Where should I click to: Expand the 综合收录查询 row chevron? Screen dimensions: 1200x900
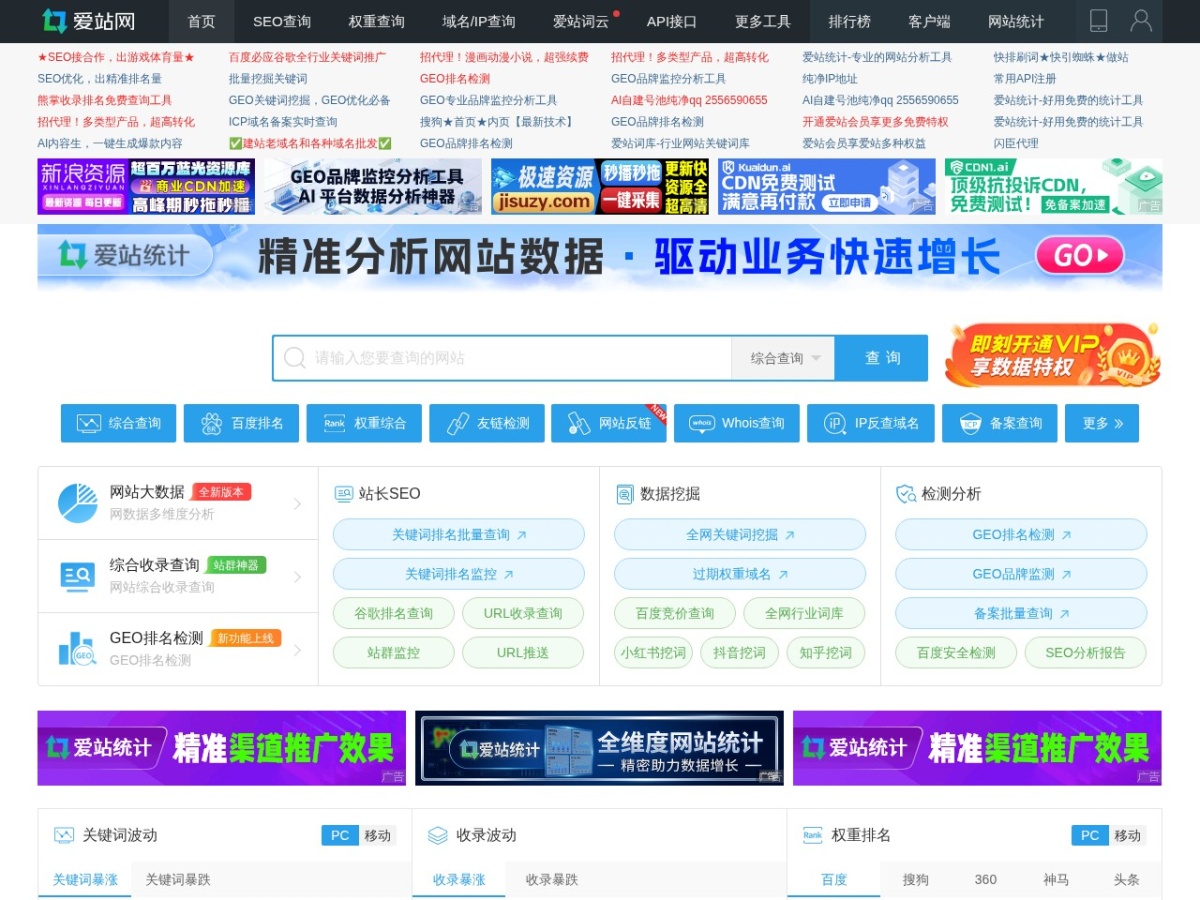tap(297, 577)
